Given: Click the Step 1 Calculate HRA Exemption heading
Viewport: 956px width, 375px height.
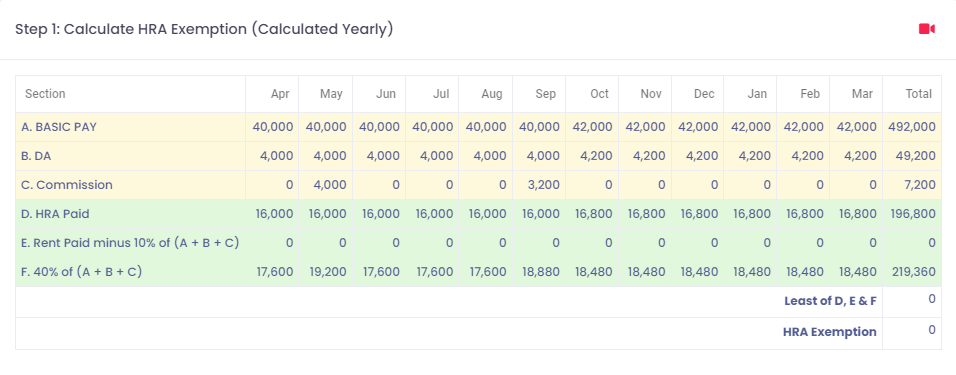Looking at the screenshot, I should 204,29.
